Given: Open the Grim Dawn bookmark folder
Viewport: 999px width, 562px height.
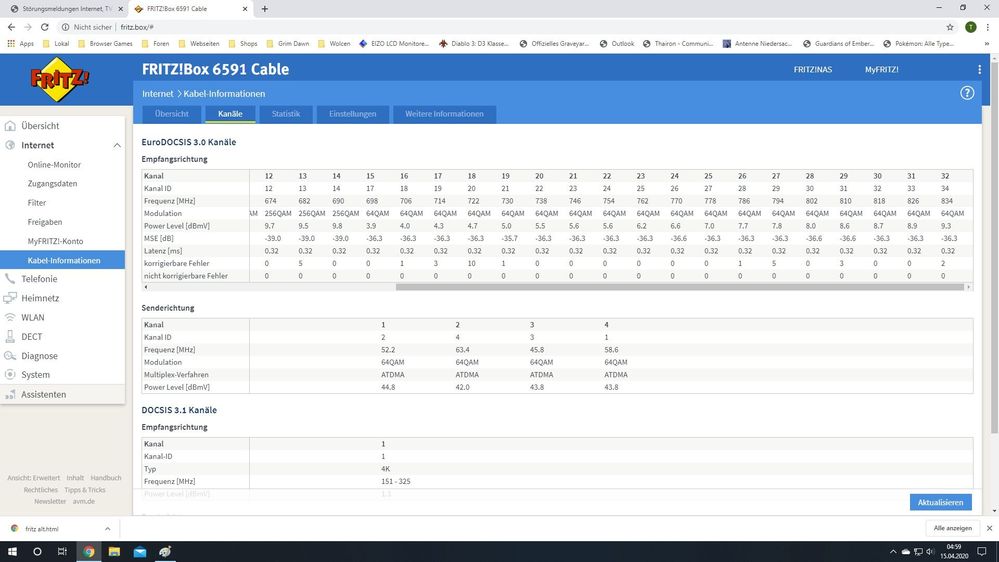Looking at the screenshot, I should tap(287, 43).
